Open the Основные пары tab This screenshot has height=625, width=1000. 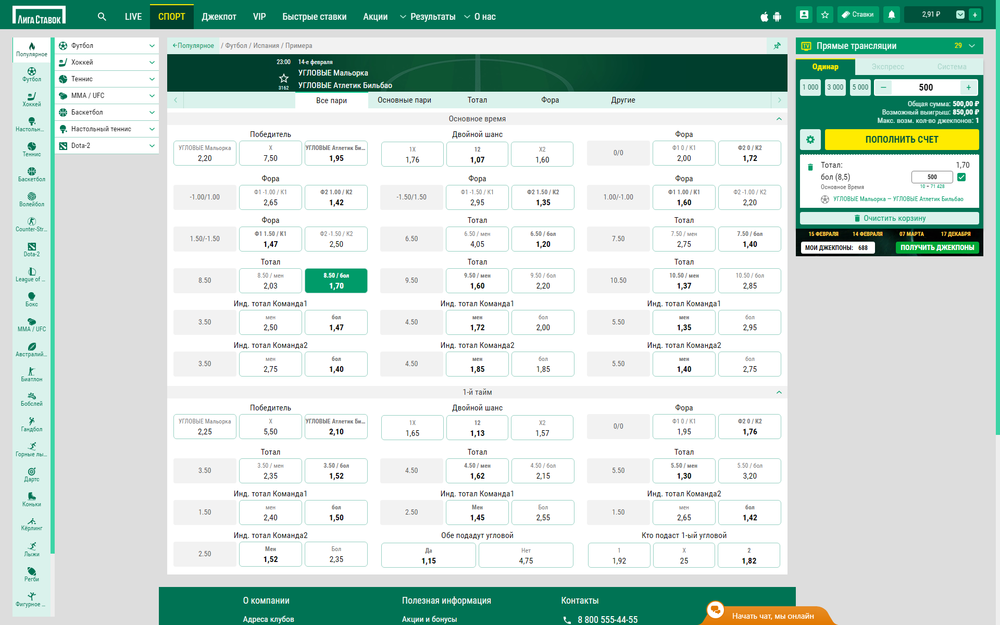tap(404, 100)
